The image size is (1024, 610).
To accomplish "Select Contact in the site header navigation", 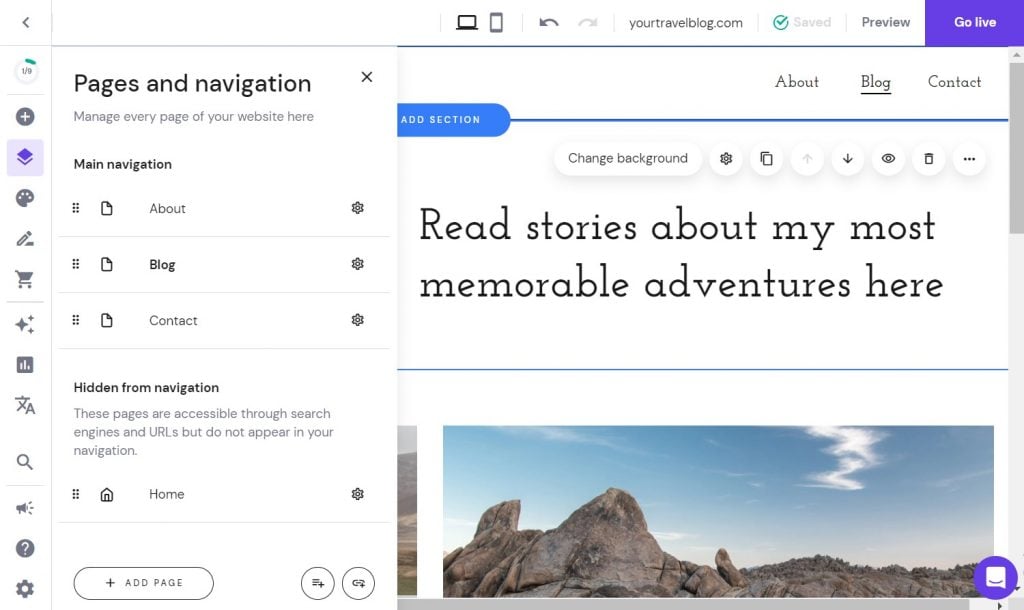I will click(x=954, y=82).
